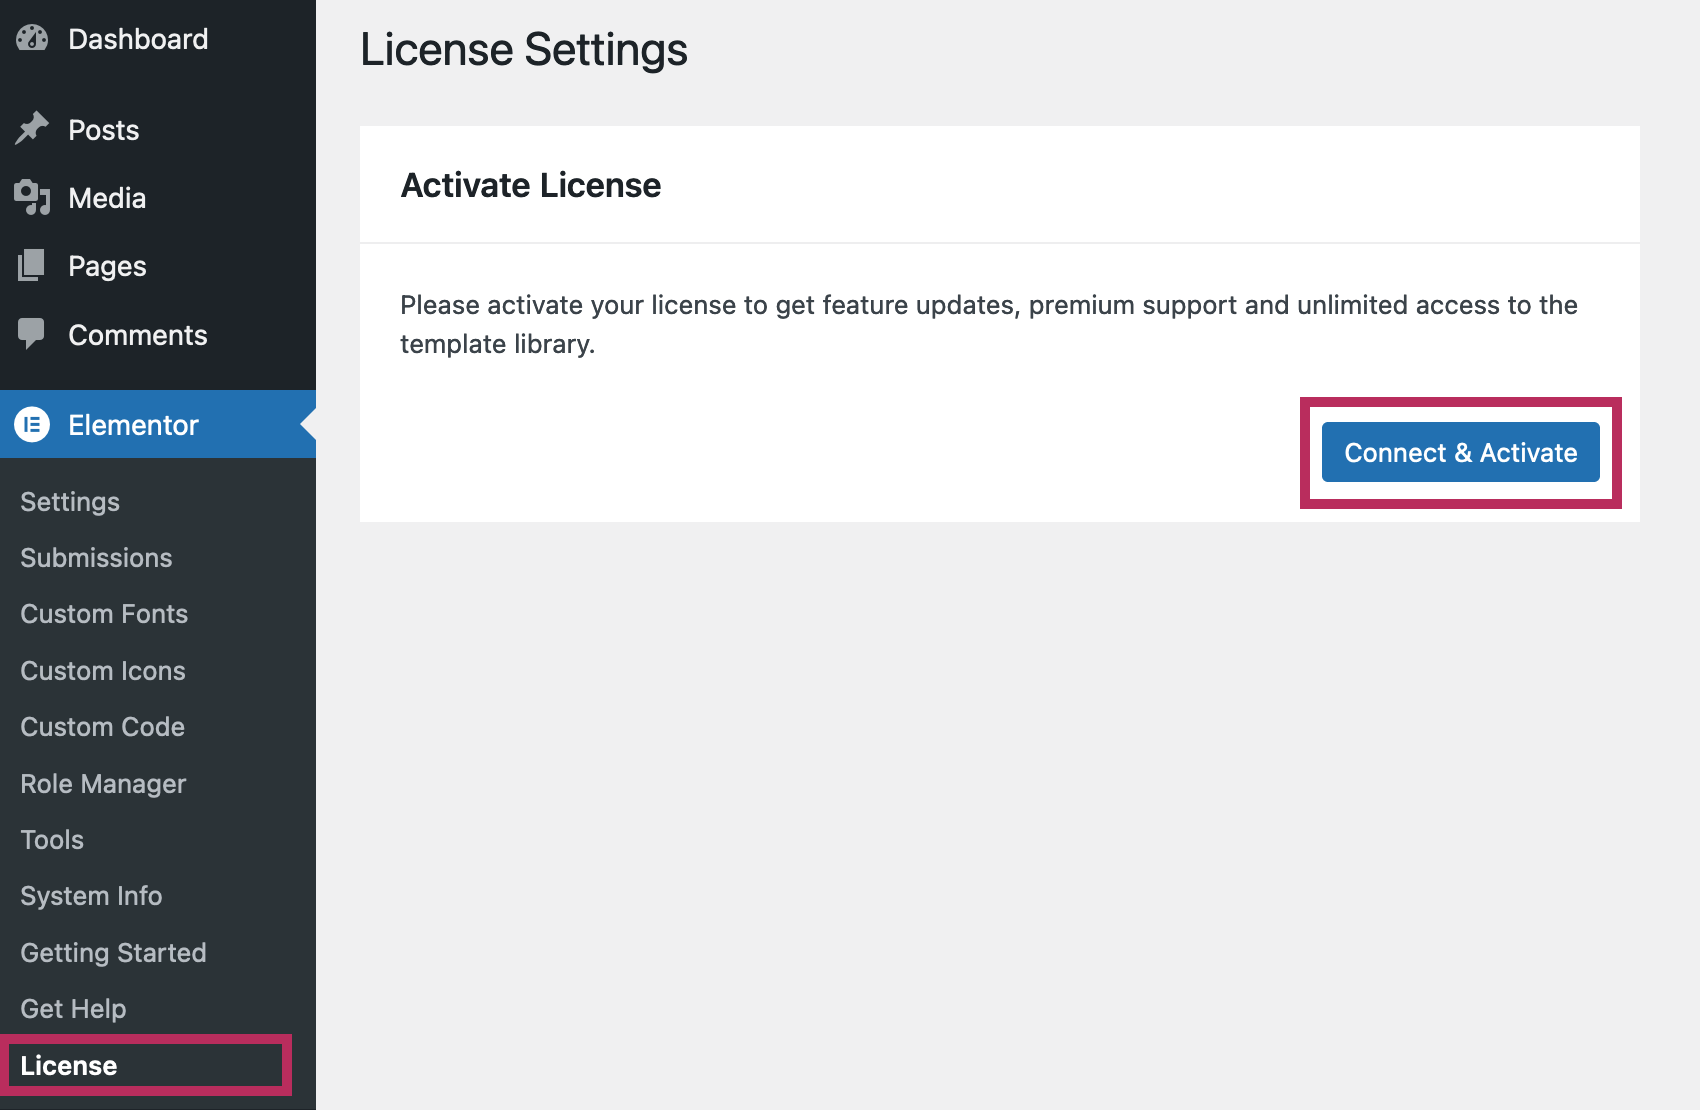Click the Media library icon
The height and width of the screenshot is (1110, 1700).
click(32, 198)
